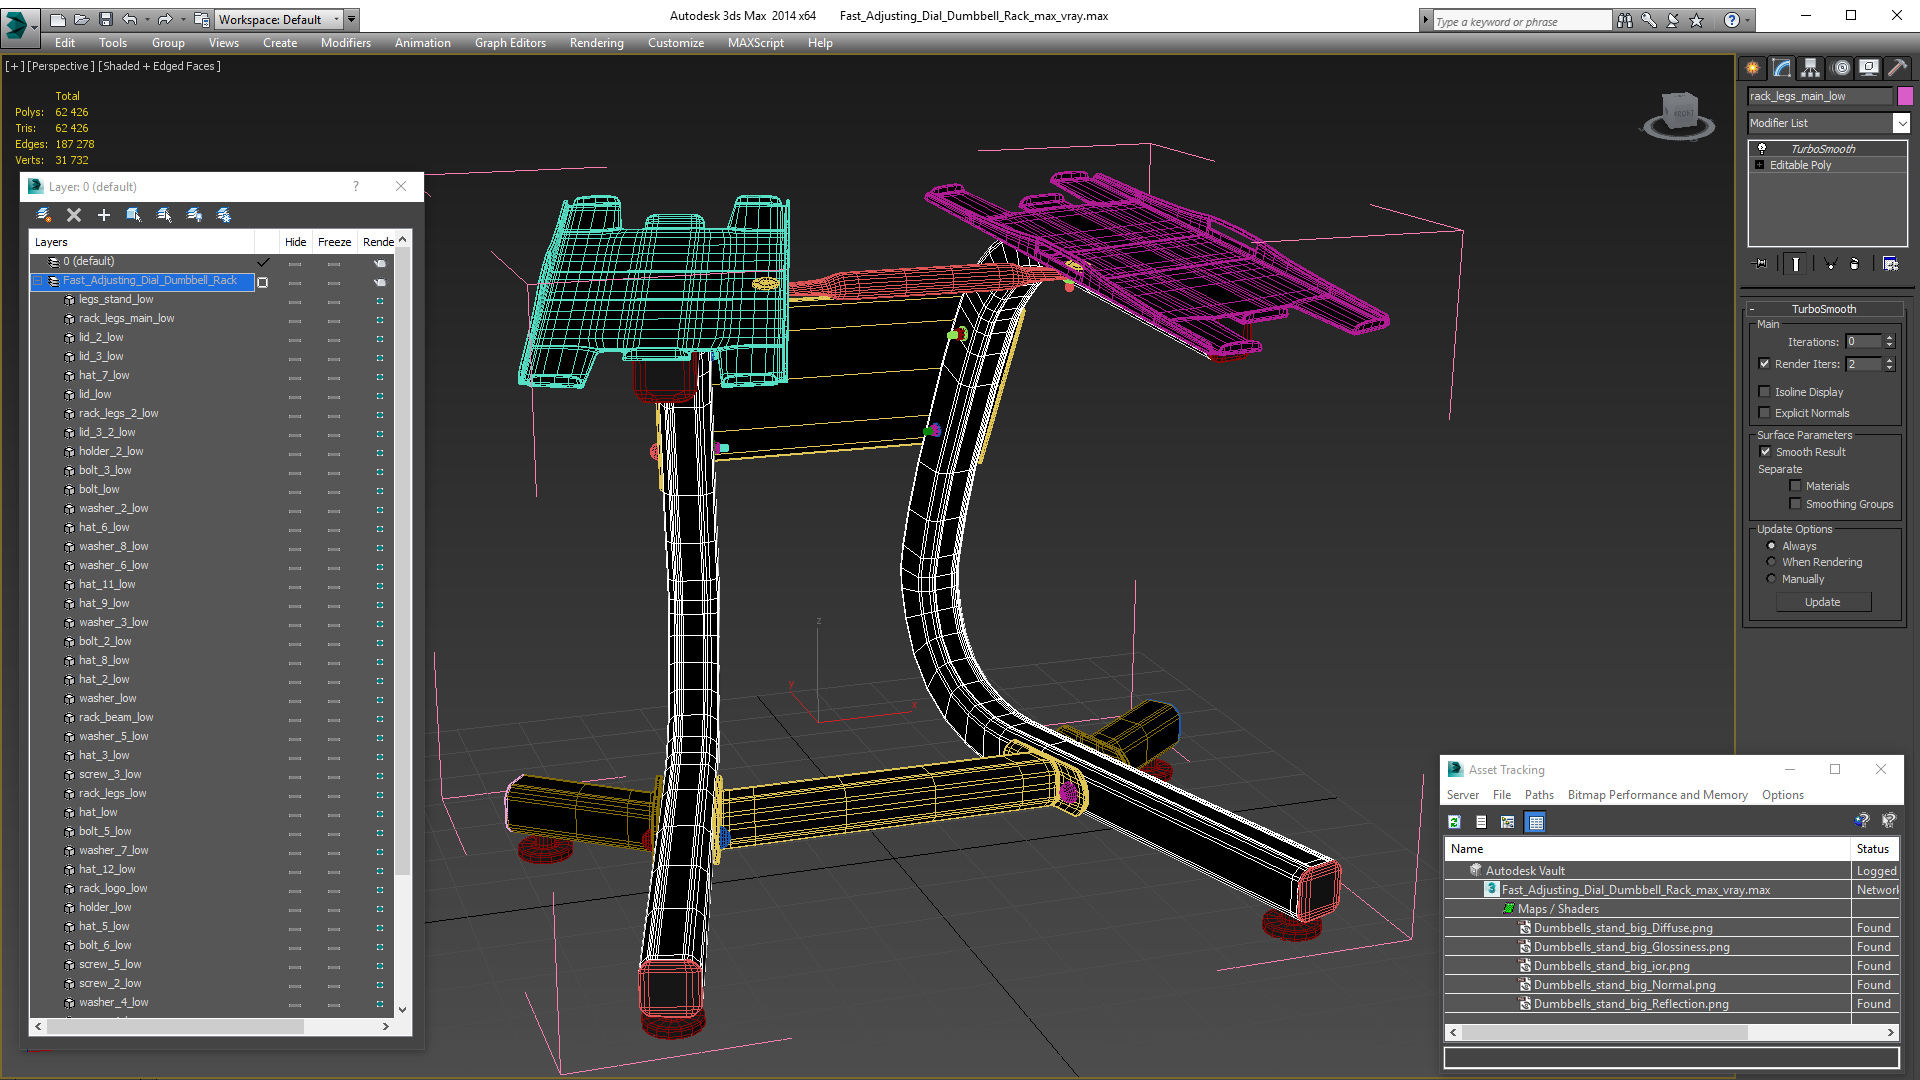Open the MAXScript menu
Screen dimensions: 1920x1080
[x=755, y=43]
